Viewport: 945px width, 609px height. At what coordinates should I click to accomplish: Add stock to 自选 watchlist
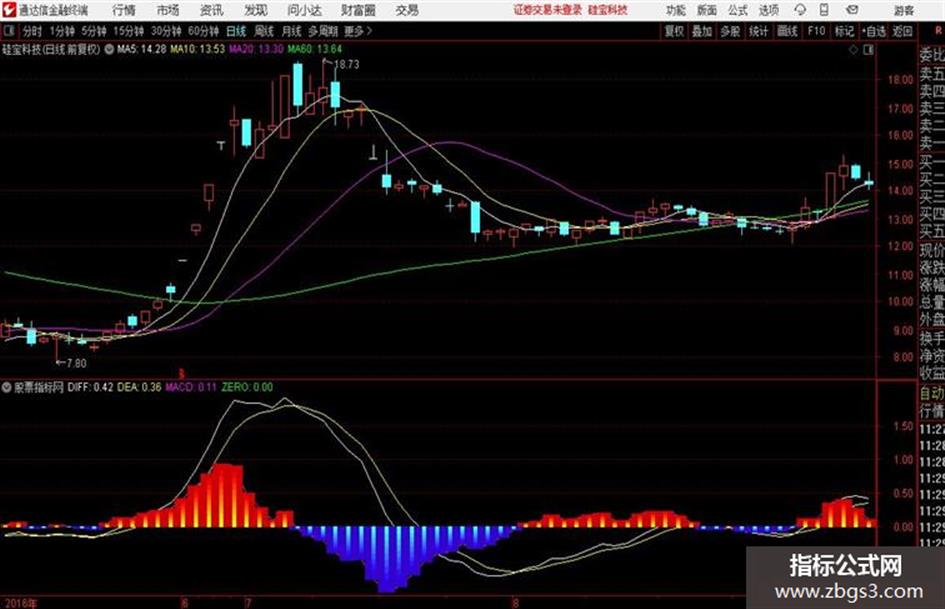tap(874, 31)
